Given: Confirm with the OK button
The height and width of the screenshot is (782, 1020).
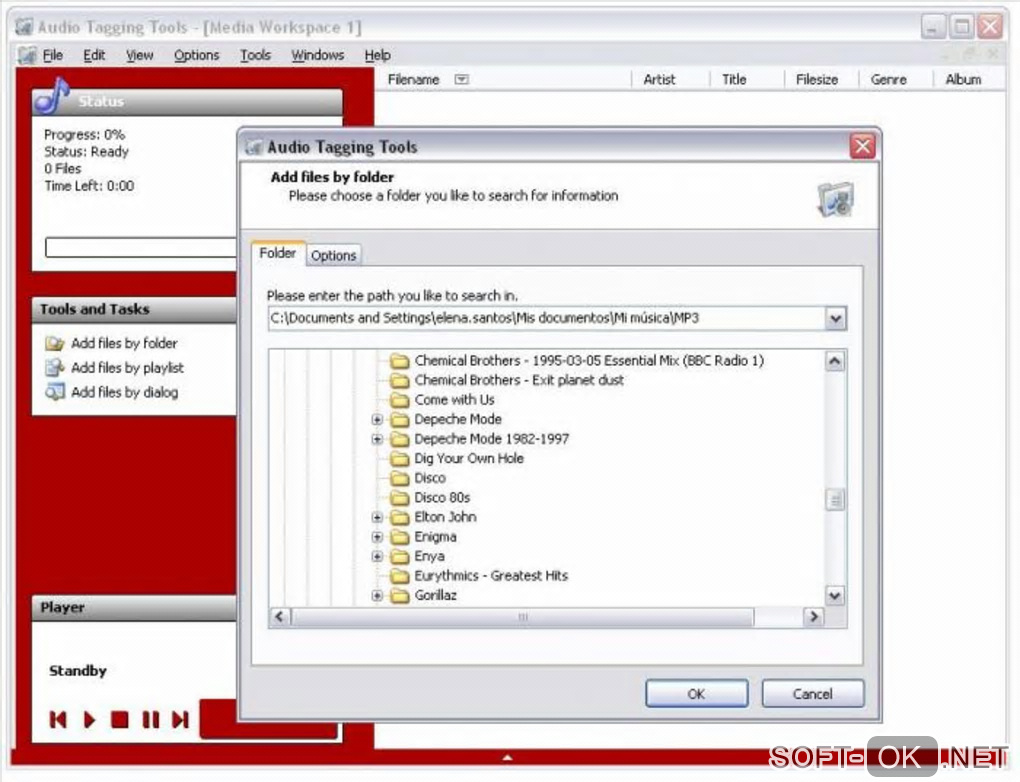Looking at the screenshot, I should (x=696, y=694).
